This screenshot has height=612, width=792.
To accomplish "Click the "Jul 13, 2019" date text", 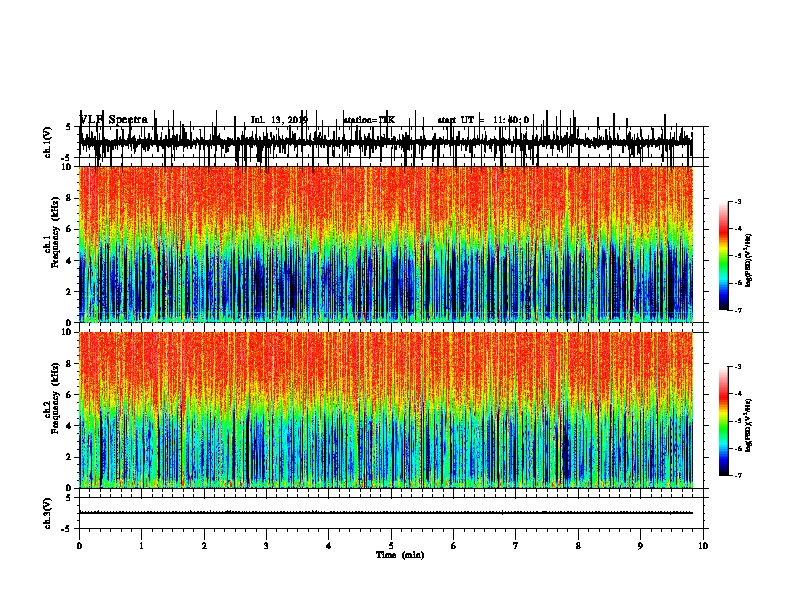I will (279, 120).
